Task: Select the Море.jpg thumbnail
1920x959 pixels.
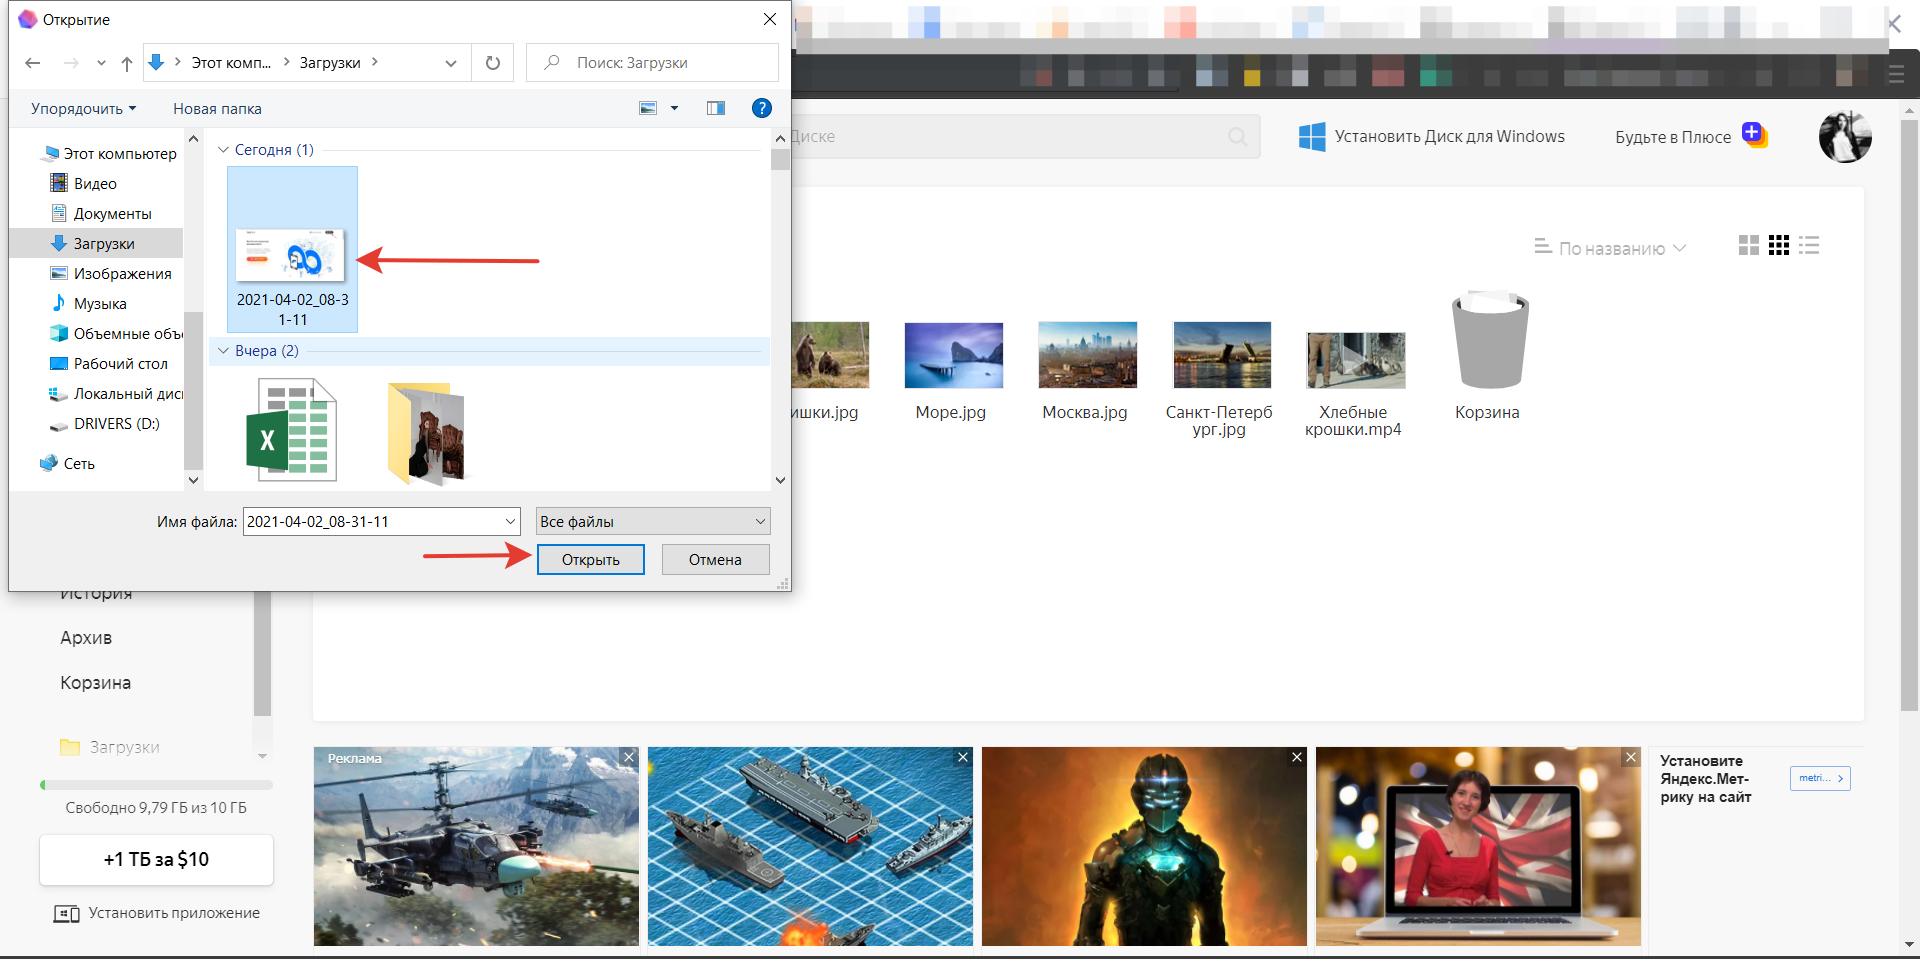Action: (x=953, y=355)
